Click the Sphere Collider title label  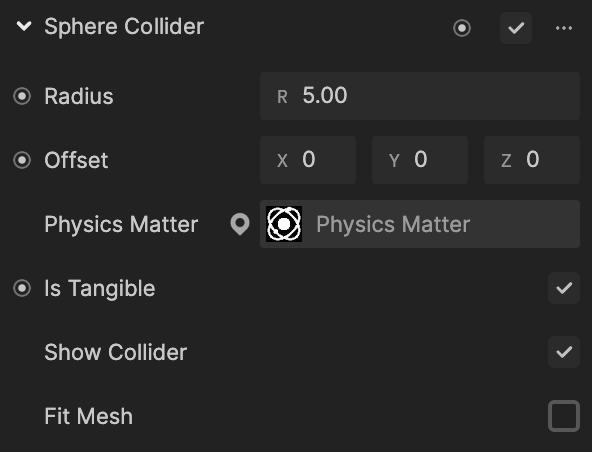pos(124,26)
